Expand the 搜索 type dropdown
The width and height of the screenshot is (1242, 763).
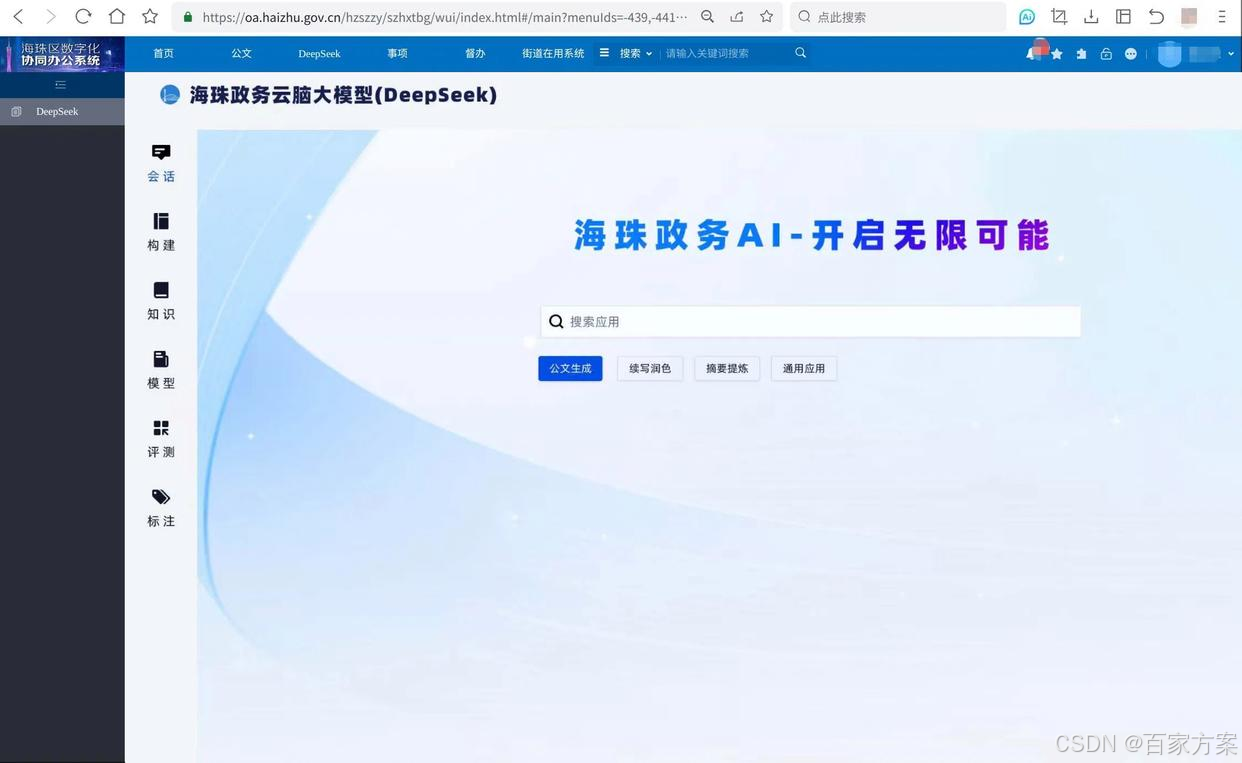click(636, 53)
